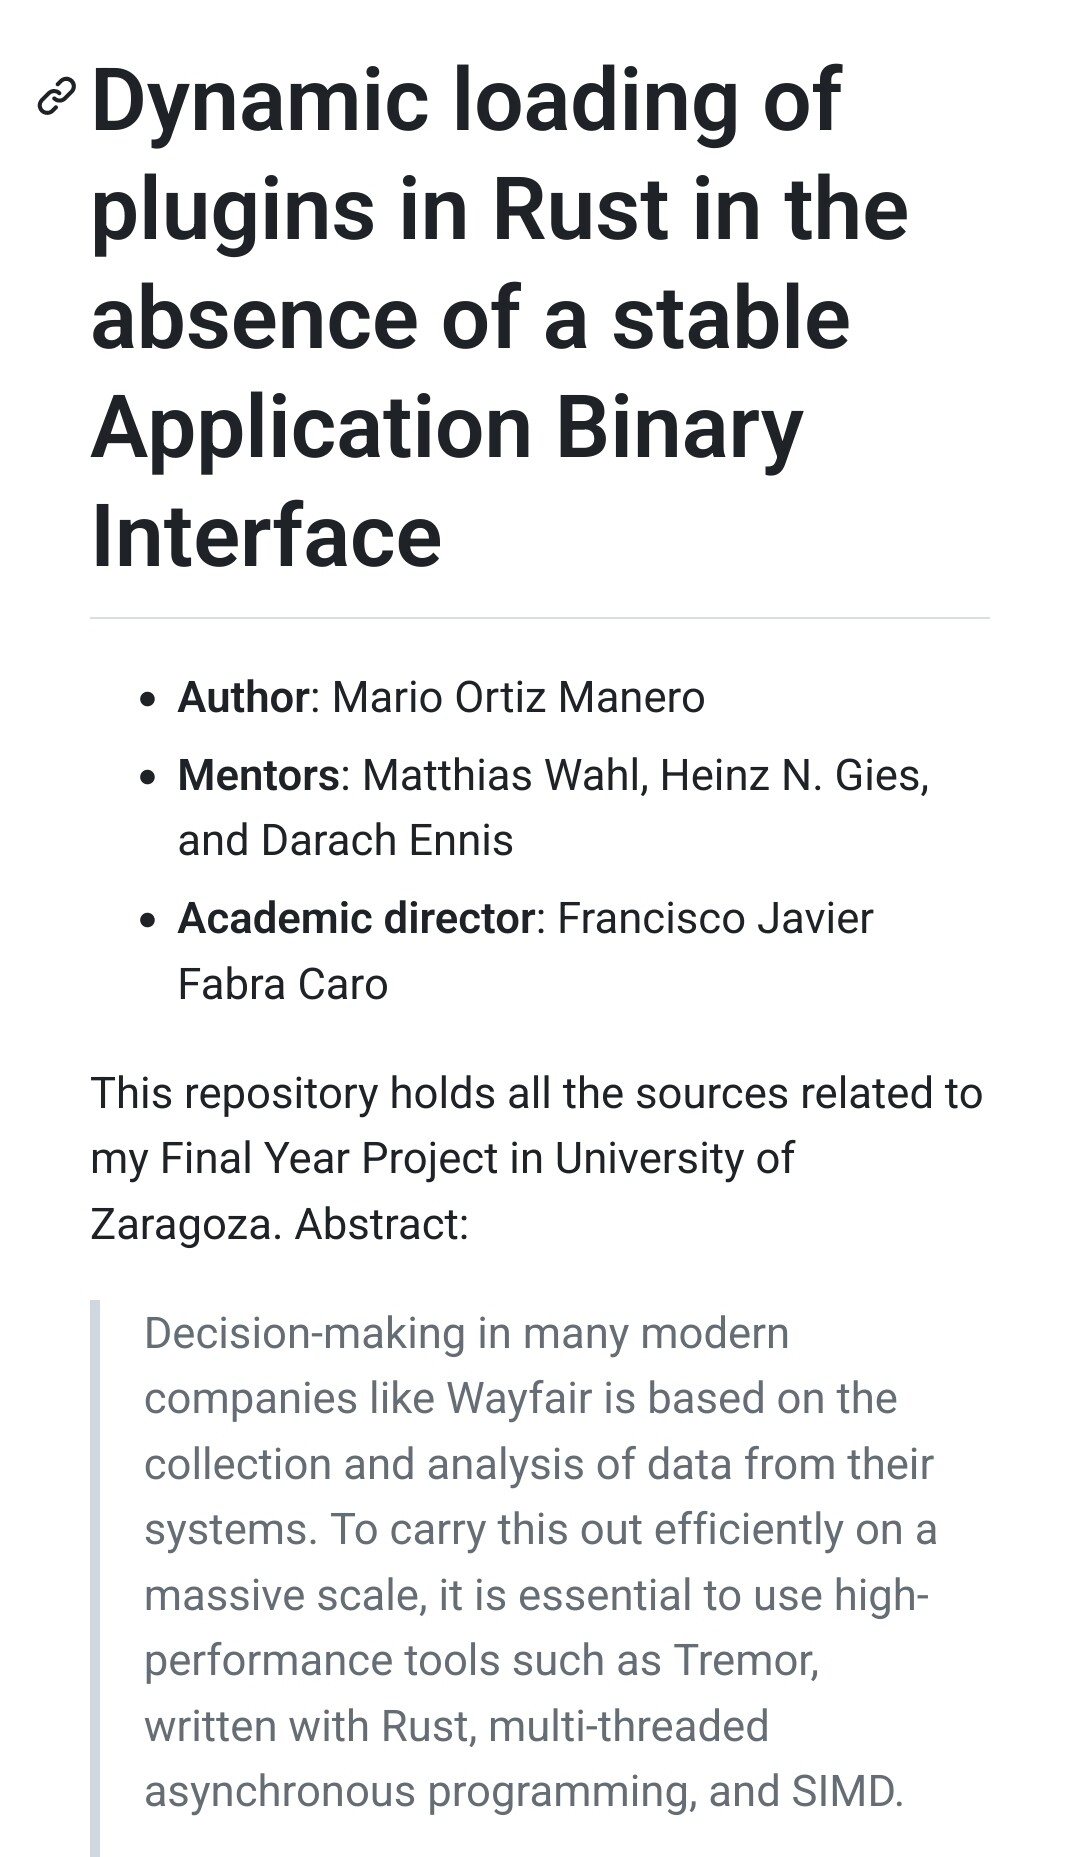1080x1857 pixels.
Task: Click the bullet point before 'Author'
Action: [x=148, y=699]
